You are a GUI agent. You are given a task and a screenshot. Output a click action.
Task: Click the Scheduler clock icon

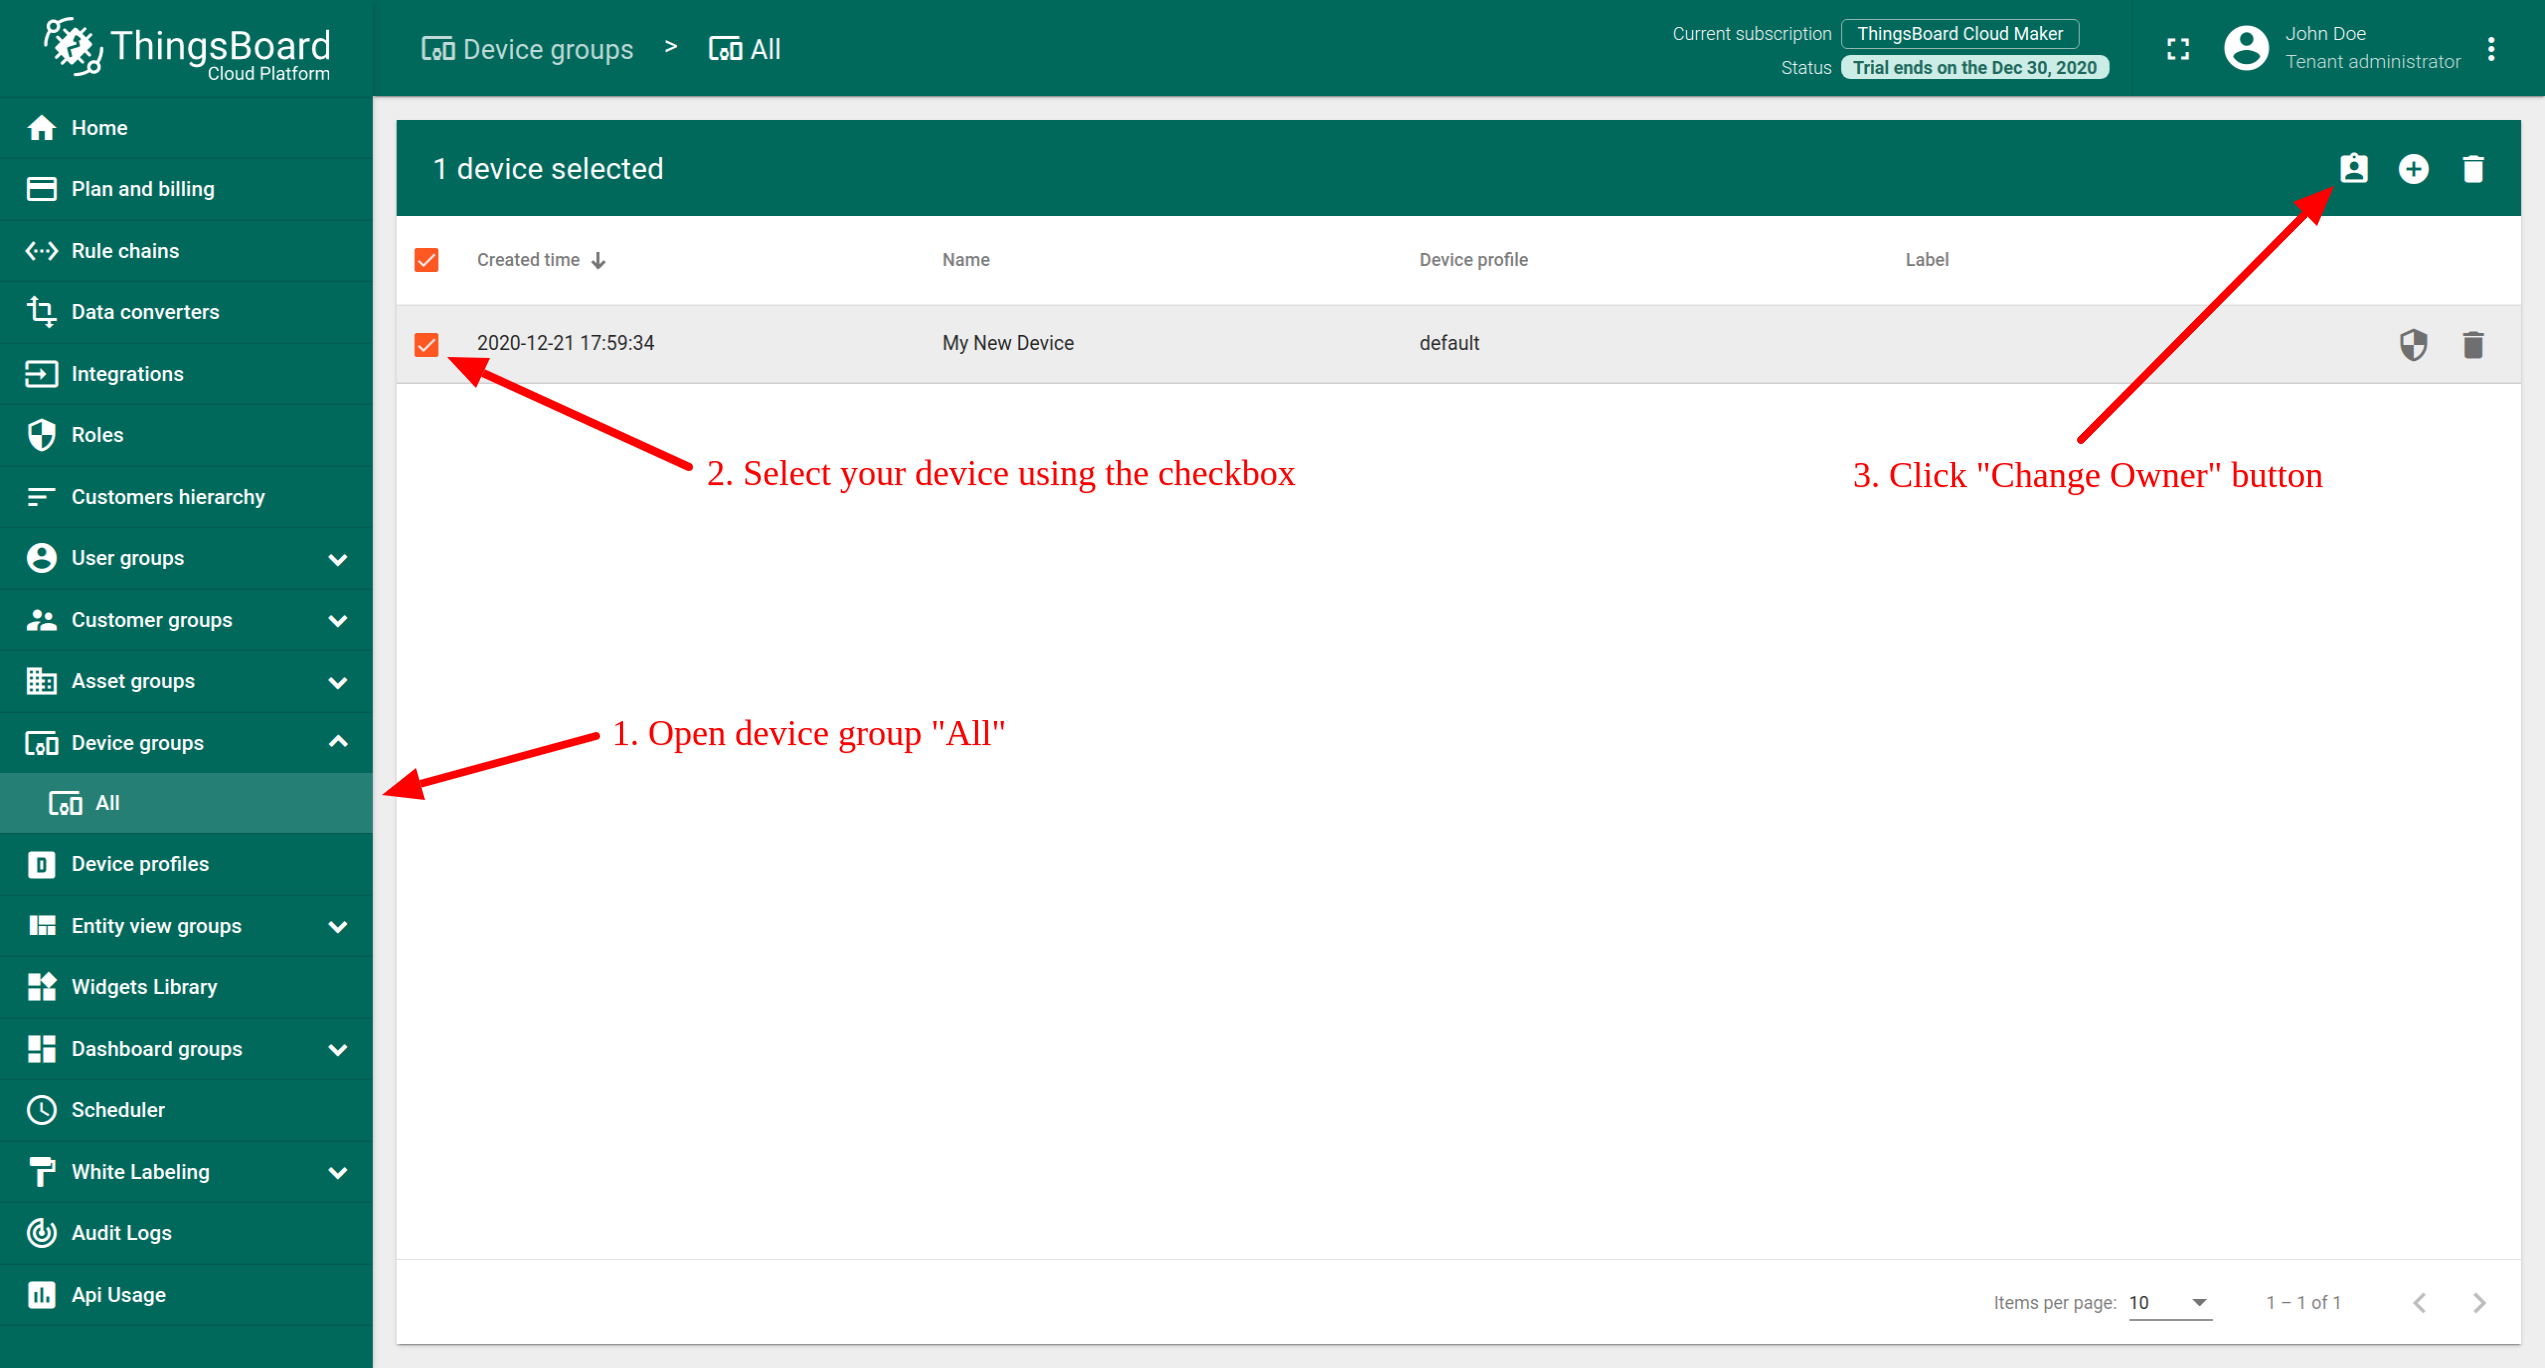pyautogui.click(x=41, y=1110)
